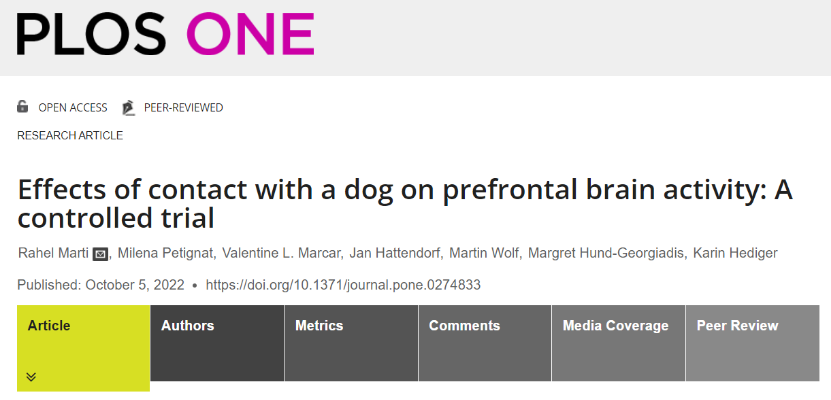Click the open access lock icon
The image size is (831, 400).
(23, 107)
